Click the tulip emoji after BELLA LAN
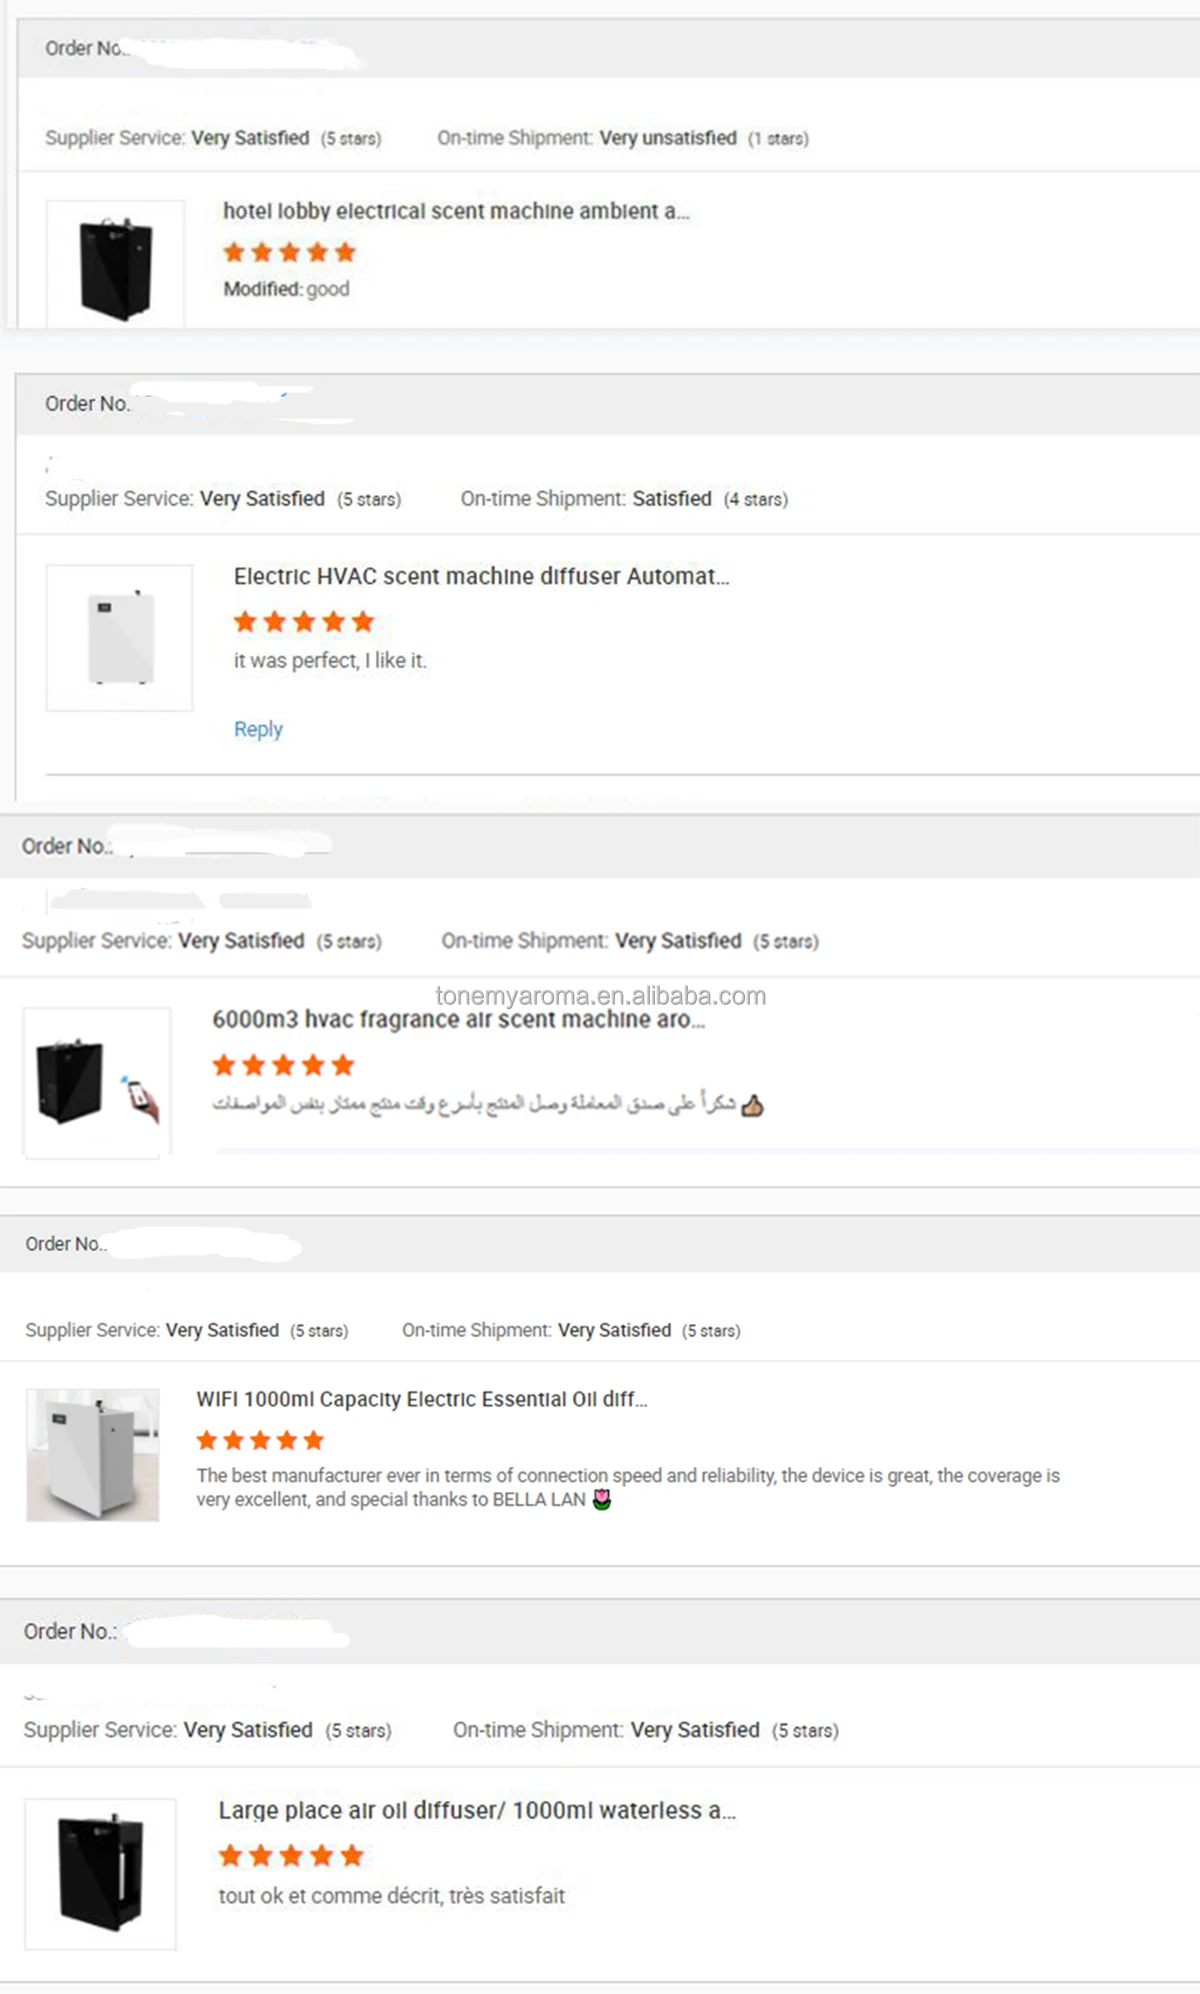 pos(602,1499)
